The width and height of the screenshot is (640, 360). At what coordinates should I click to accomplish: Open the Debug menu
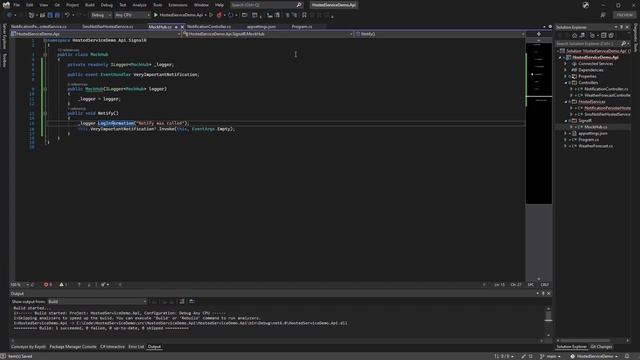tap(107, 5)
